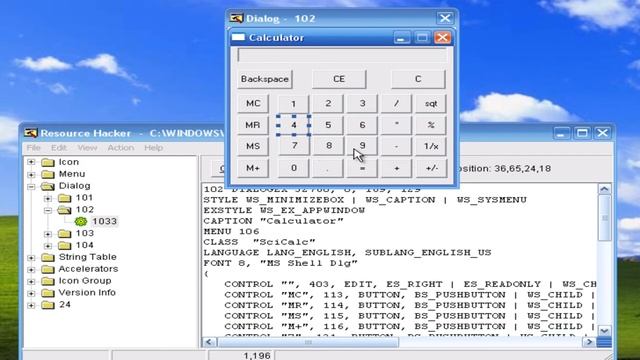This screenshot has height=360, width=640.
Task: Open the Action menu in Resource Hacker
Action: click(x=121, y=148)
